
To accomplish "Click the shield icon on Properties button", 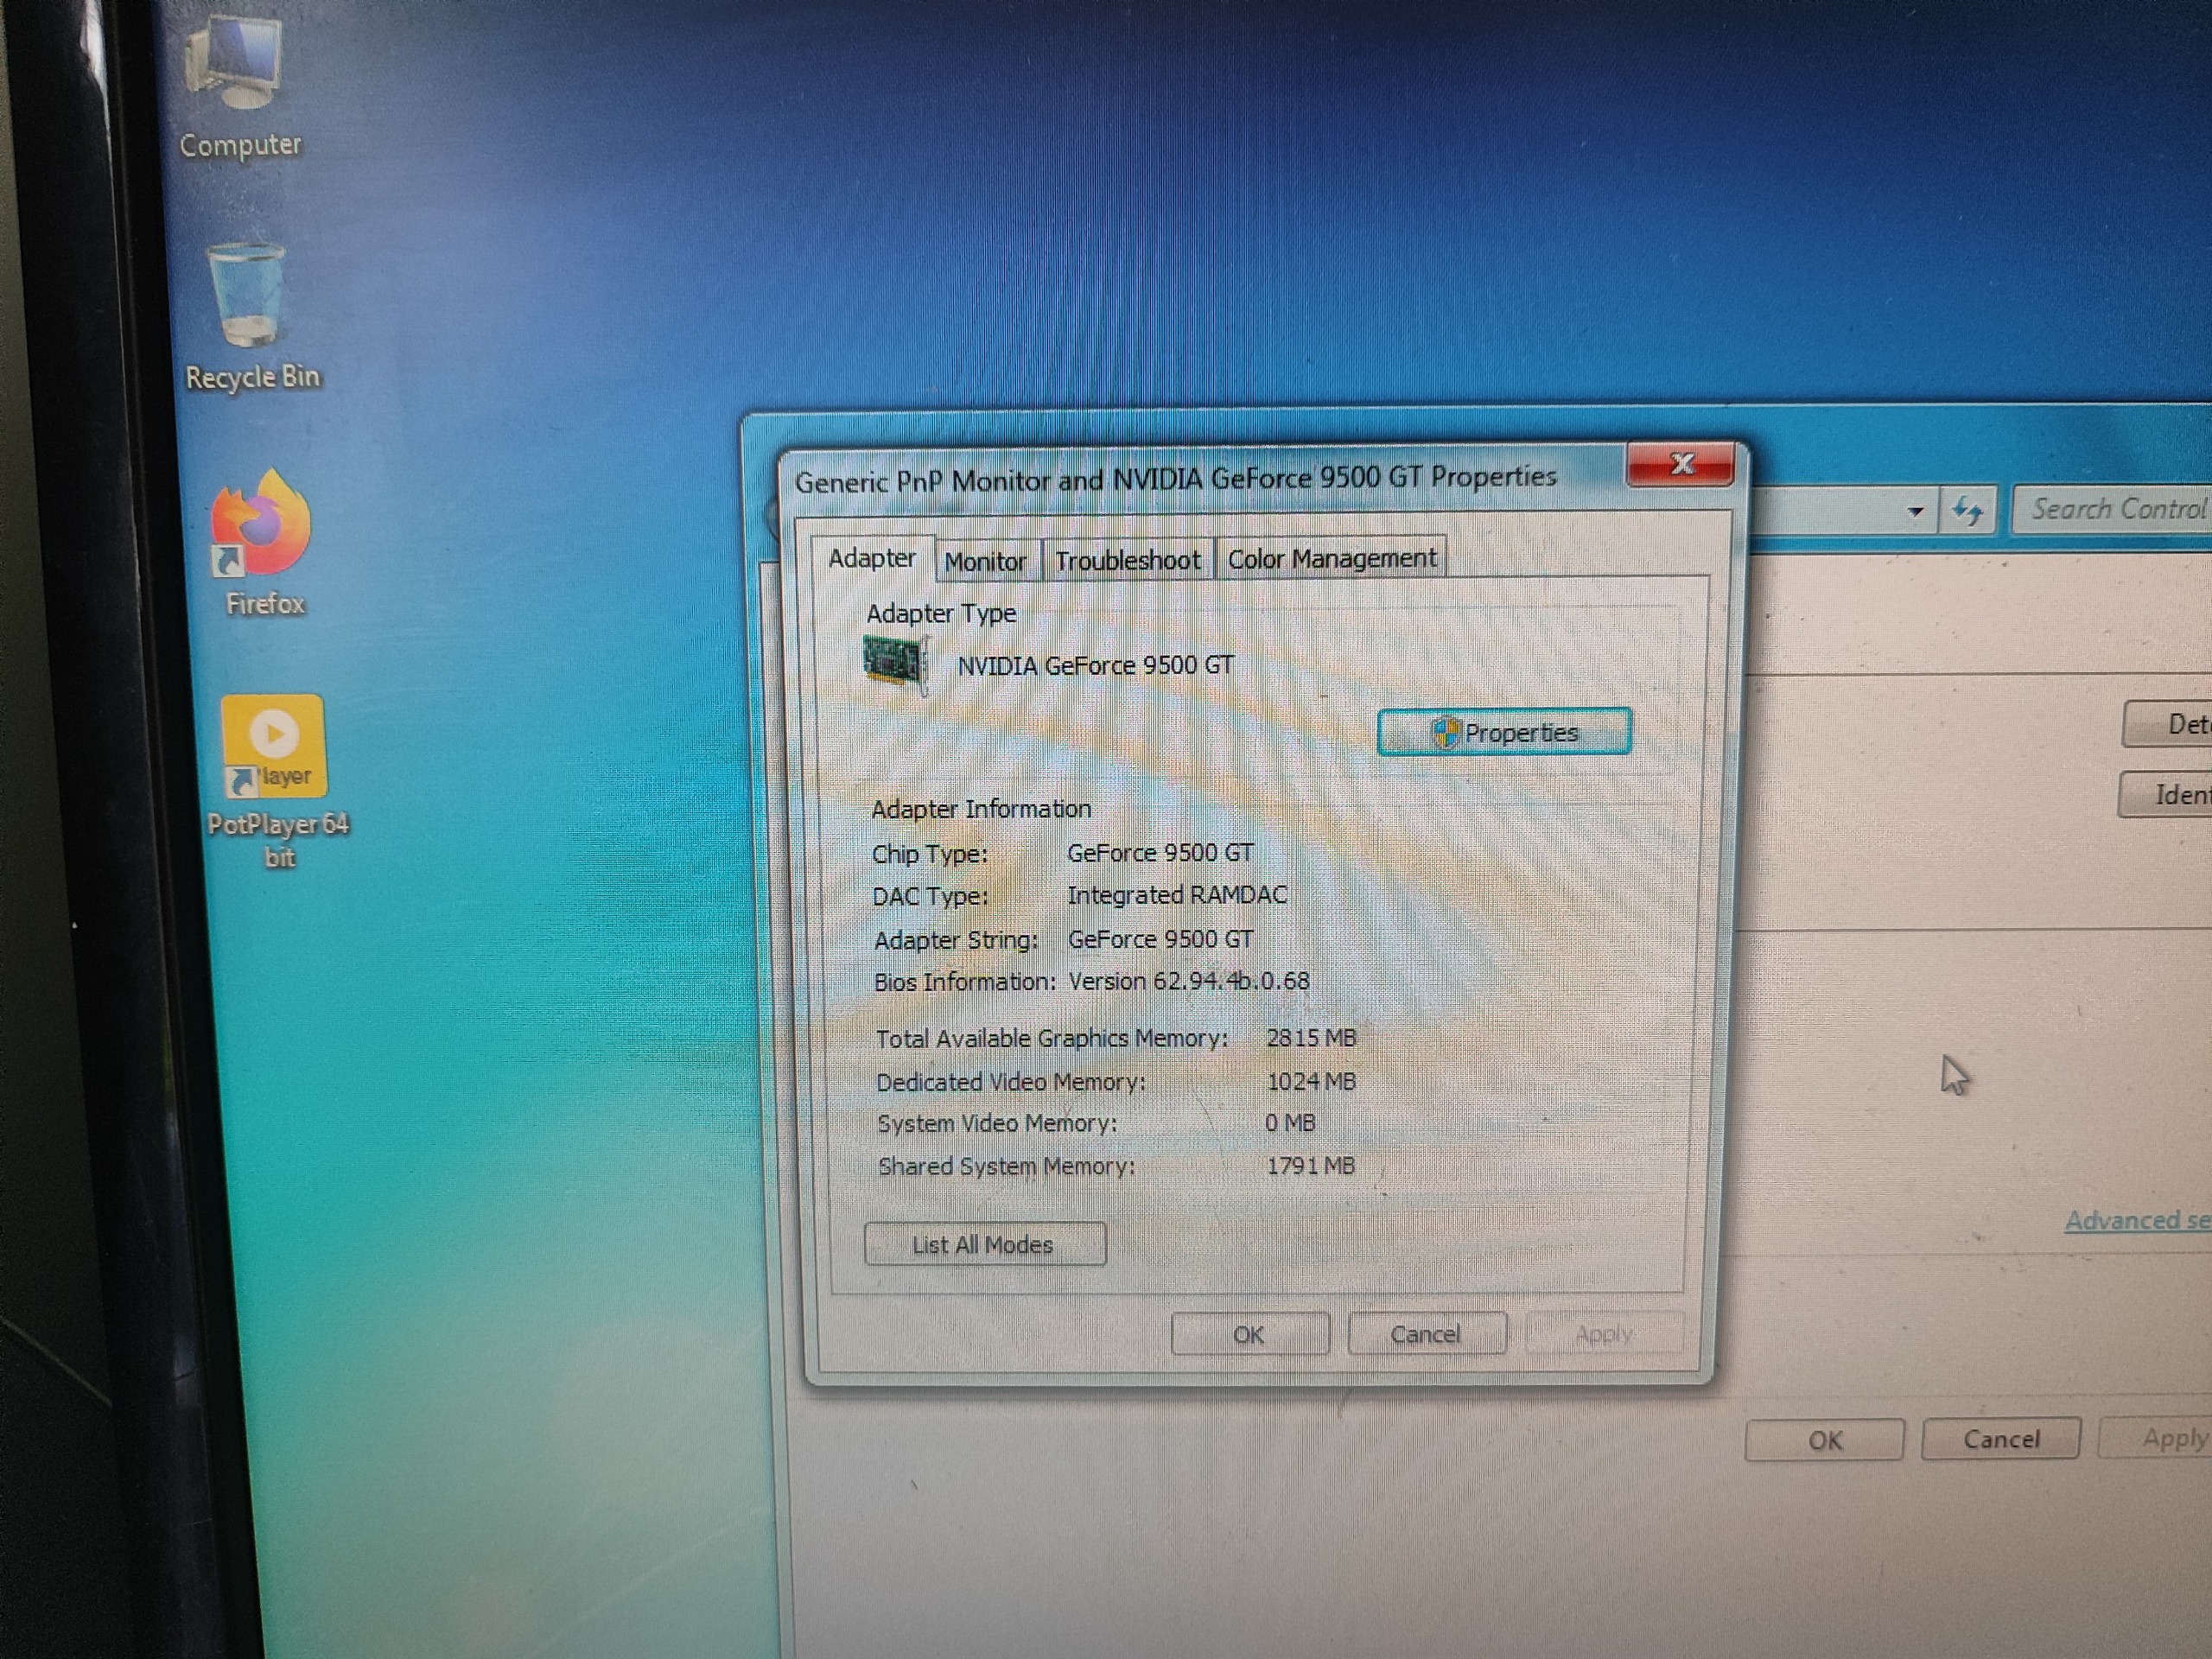I will coord(1444,733).
